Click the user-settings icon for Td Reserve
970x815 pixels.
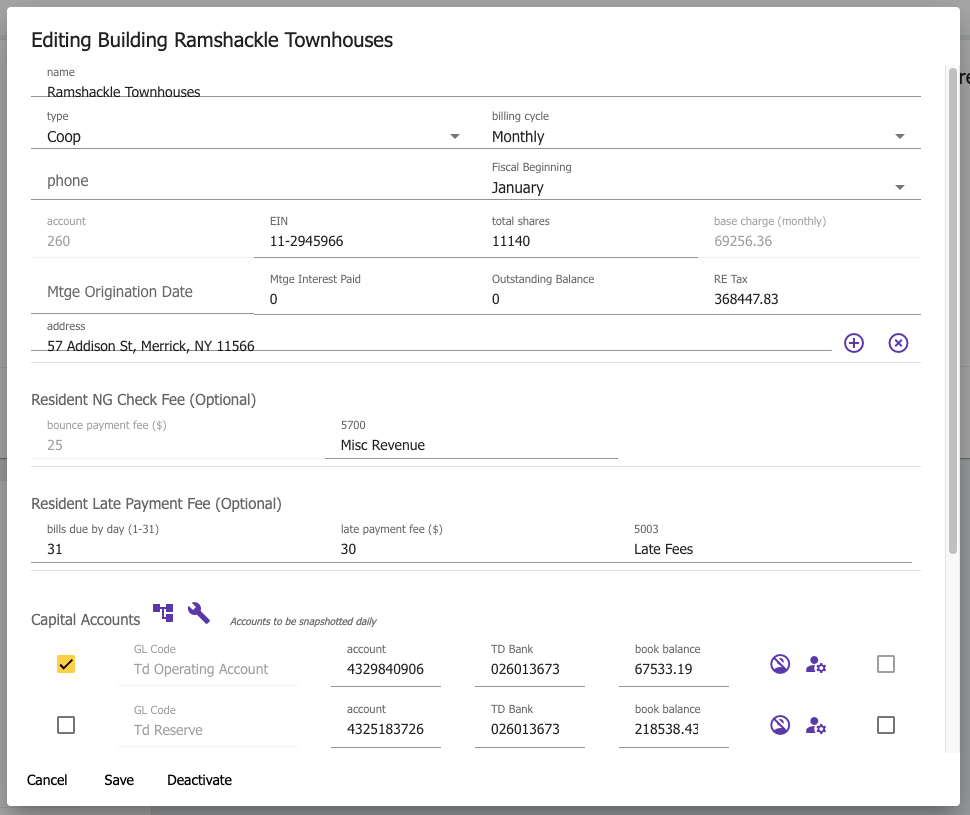(816, 725)
